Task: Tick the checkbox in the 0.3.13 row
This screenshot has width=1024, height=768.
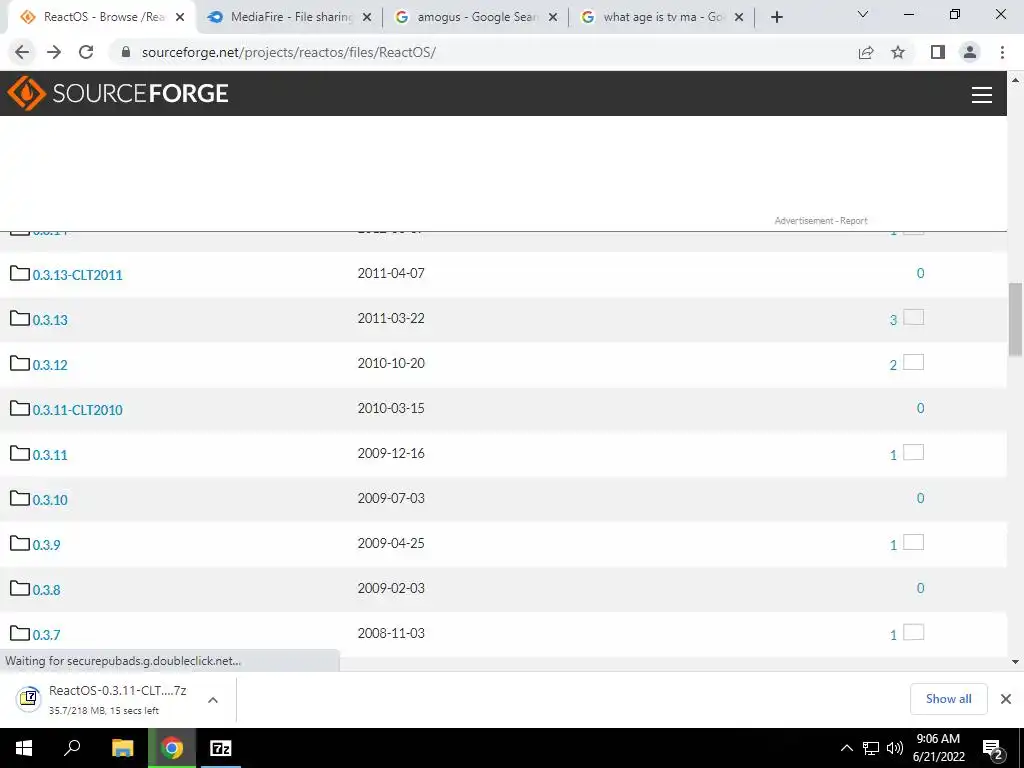Action: (914, 317)
